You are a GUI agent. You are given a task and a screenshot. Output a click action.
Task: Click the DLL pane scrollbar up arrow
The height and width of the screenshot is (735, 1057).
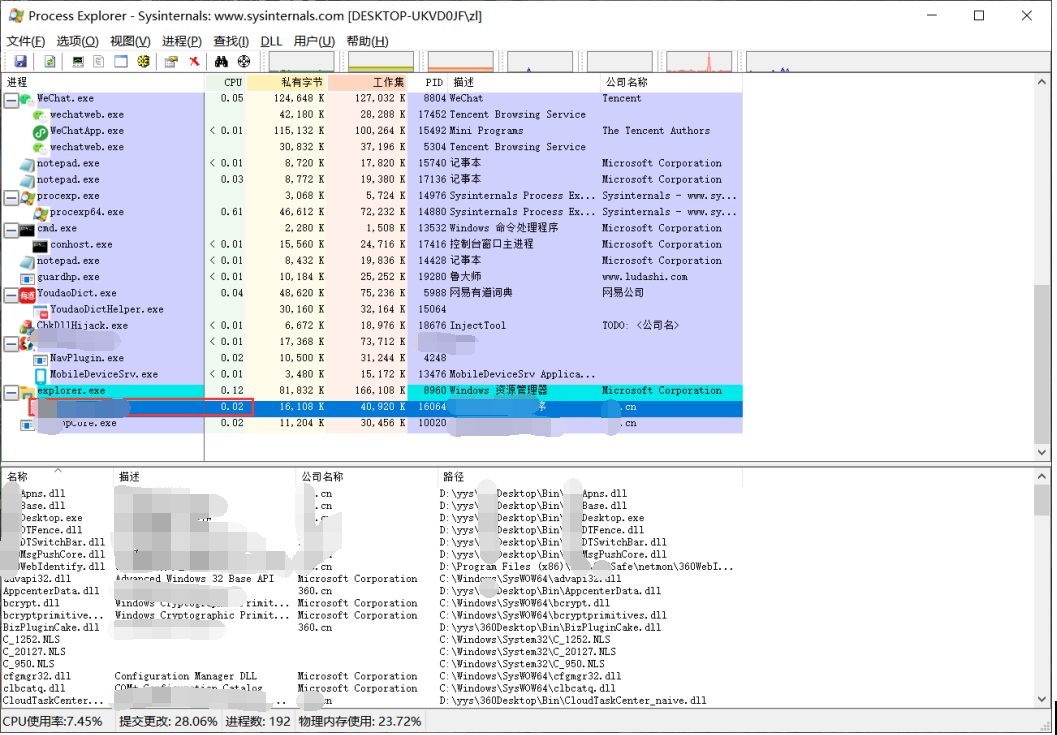click(x=1042, y=477)
